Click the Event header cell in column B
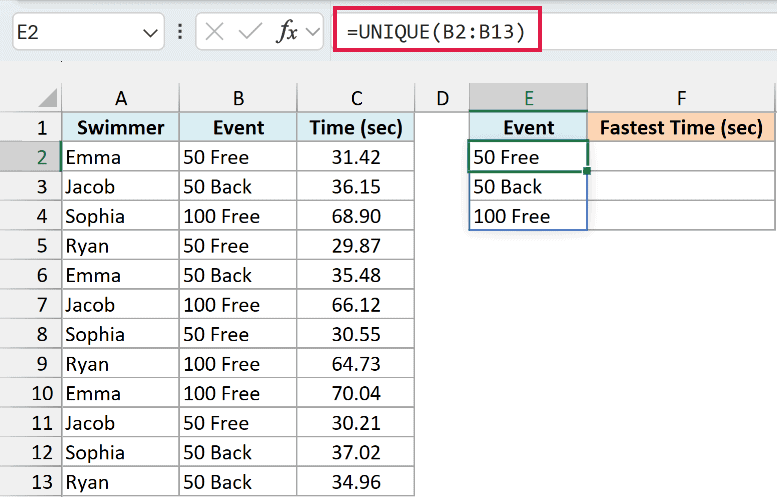 point(238,127)
